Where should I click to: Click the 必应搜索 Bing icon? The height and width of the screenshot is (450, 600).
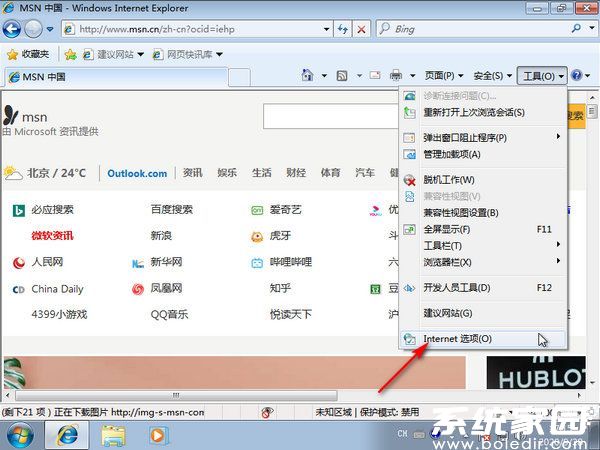coord(19,210)
